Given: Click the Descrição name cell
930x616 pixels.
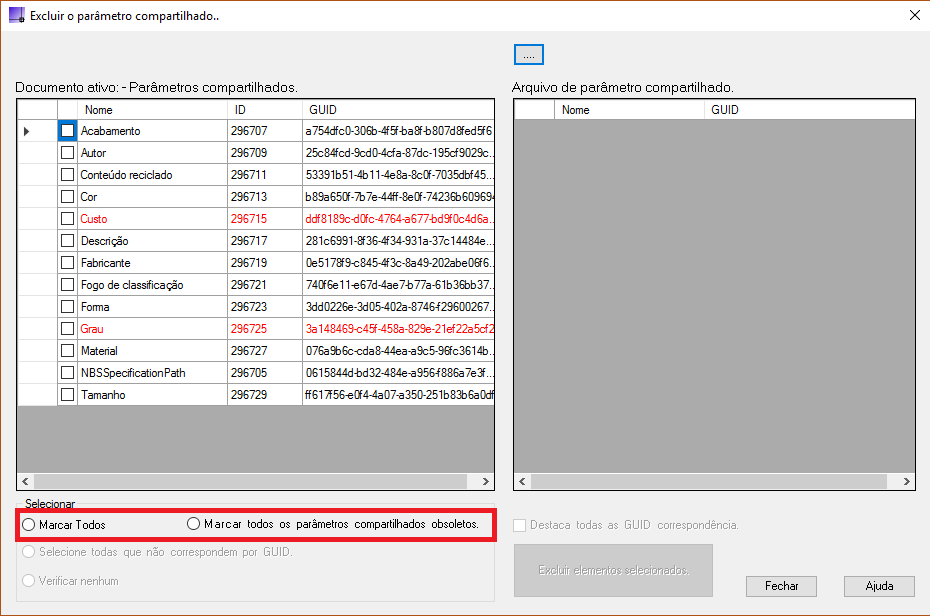Looking at the screenshot, I should (x=152, y=240).
